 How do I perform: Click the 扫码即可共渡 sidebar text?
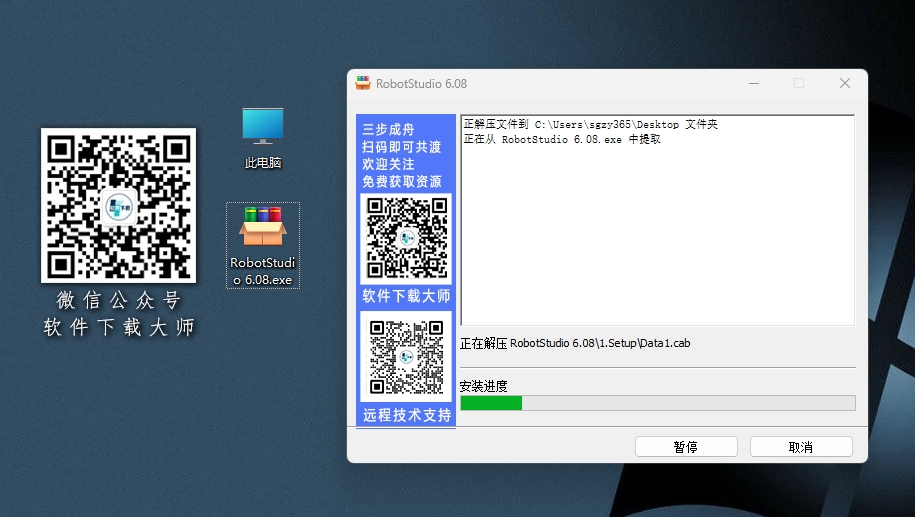click(401, 147)
